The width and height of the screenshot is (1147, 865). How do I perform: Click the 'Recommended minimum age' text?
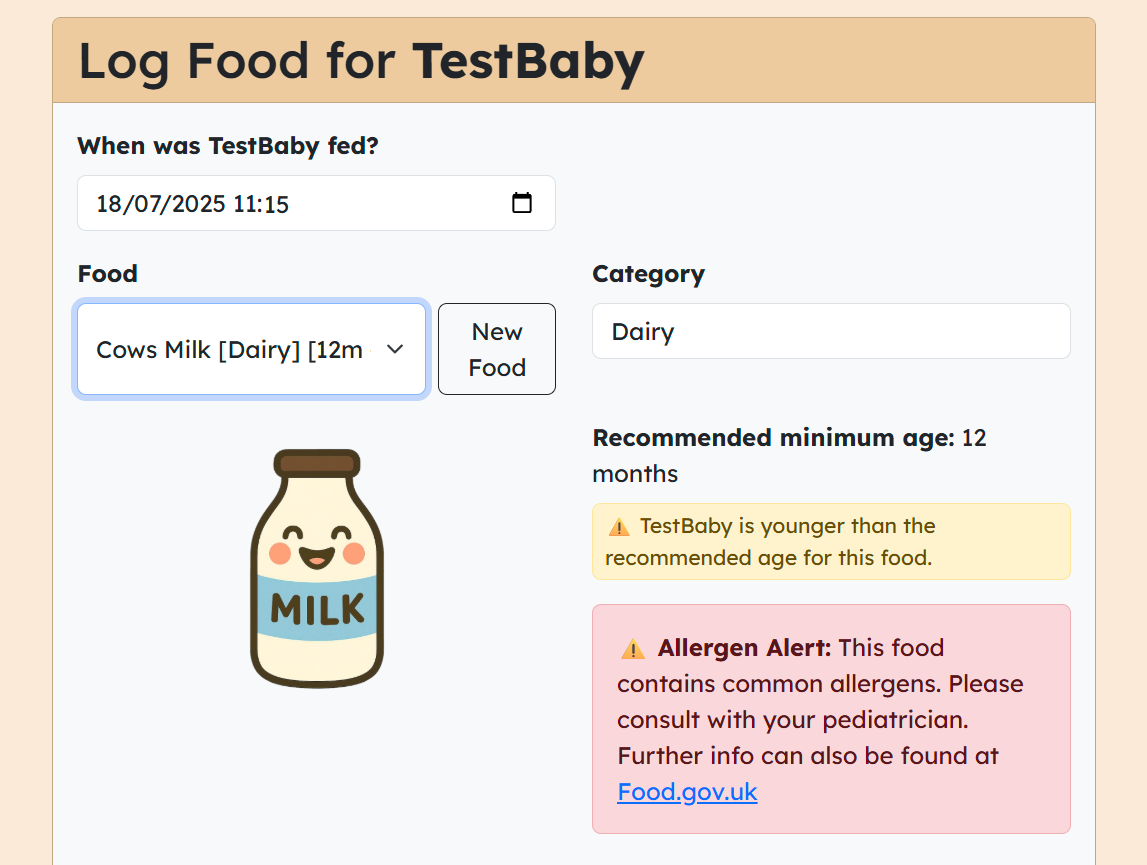pyautogui.click(x=773, y=438)
